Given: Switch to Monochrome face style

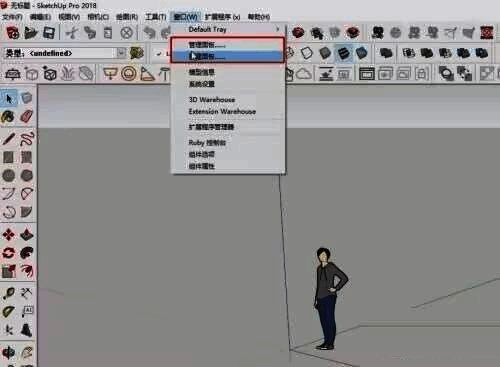Looking at the screenshot, I should 361,53.
